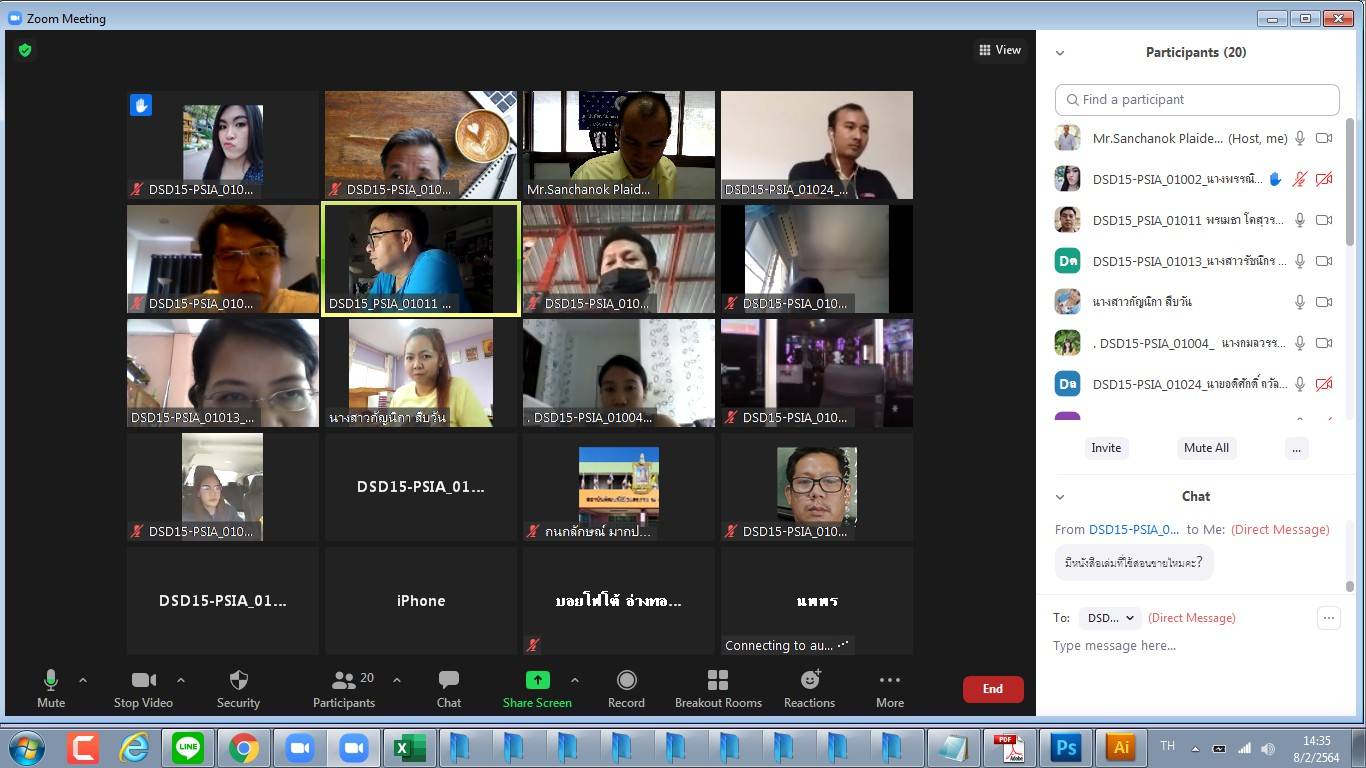1366x768 pixels.
Task: Click the green Share Screen icon
Action: pos(537,681)
